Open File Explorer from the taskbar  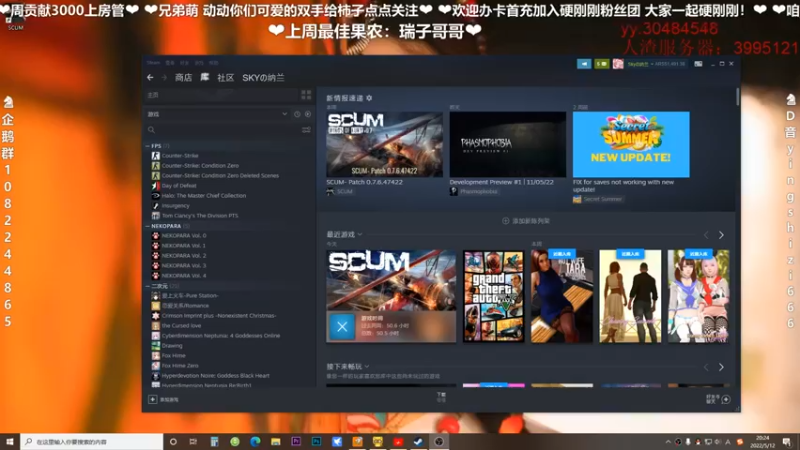(276, 442)
